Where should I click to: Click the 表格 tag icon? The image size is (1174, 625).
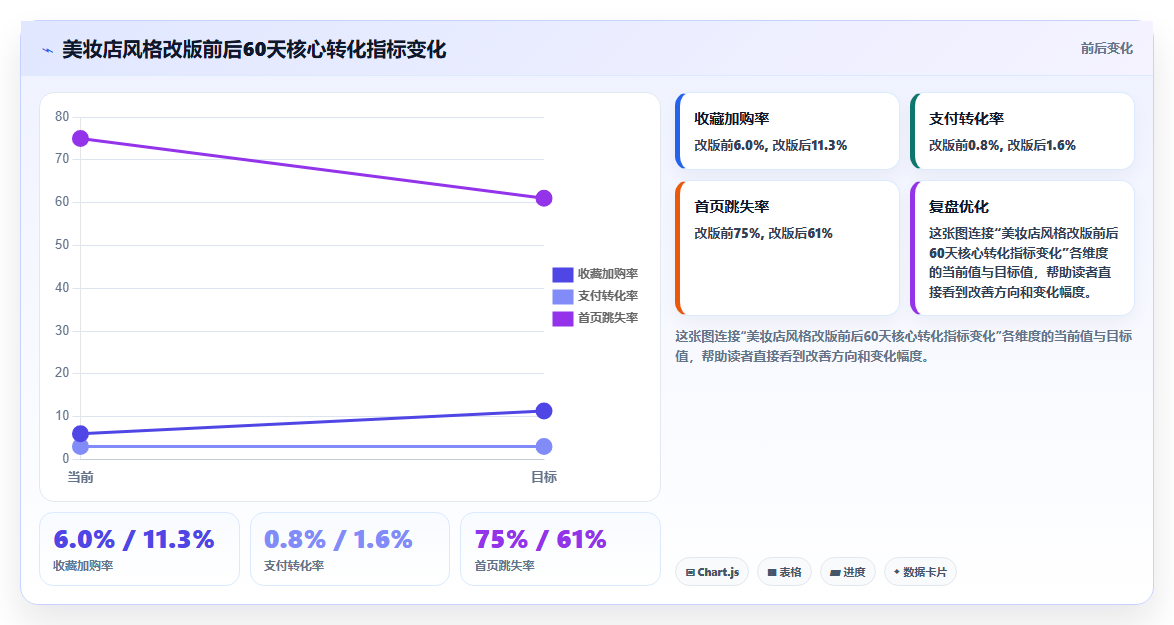click(x=772, y=573)
